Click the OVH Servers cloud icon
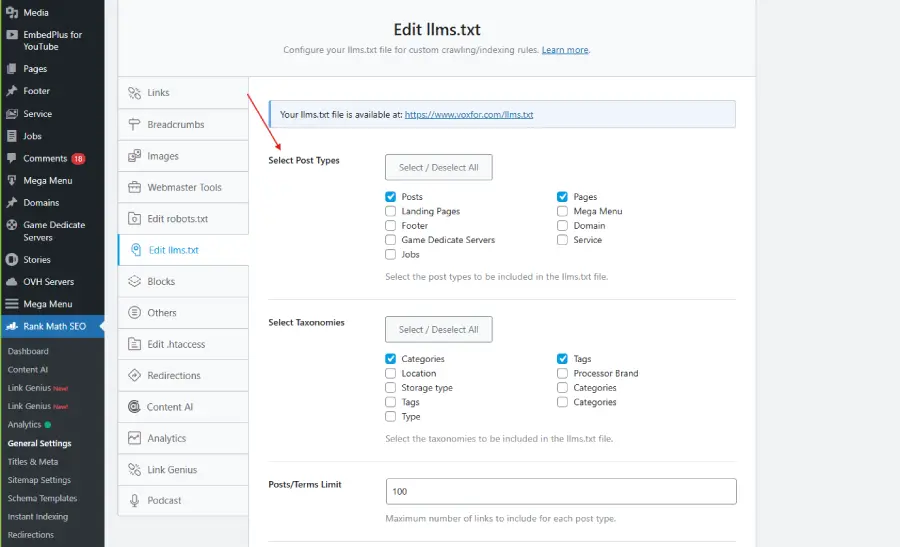This screenshot has width=900, height=547. point(11,282)
